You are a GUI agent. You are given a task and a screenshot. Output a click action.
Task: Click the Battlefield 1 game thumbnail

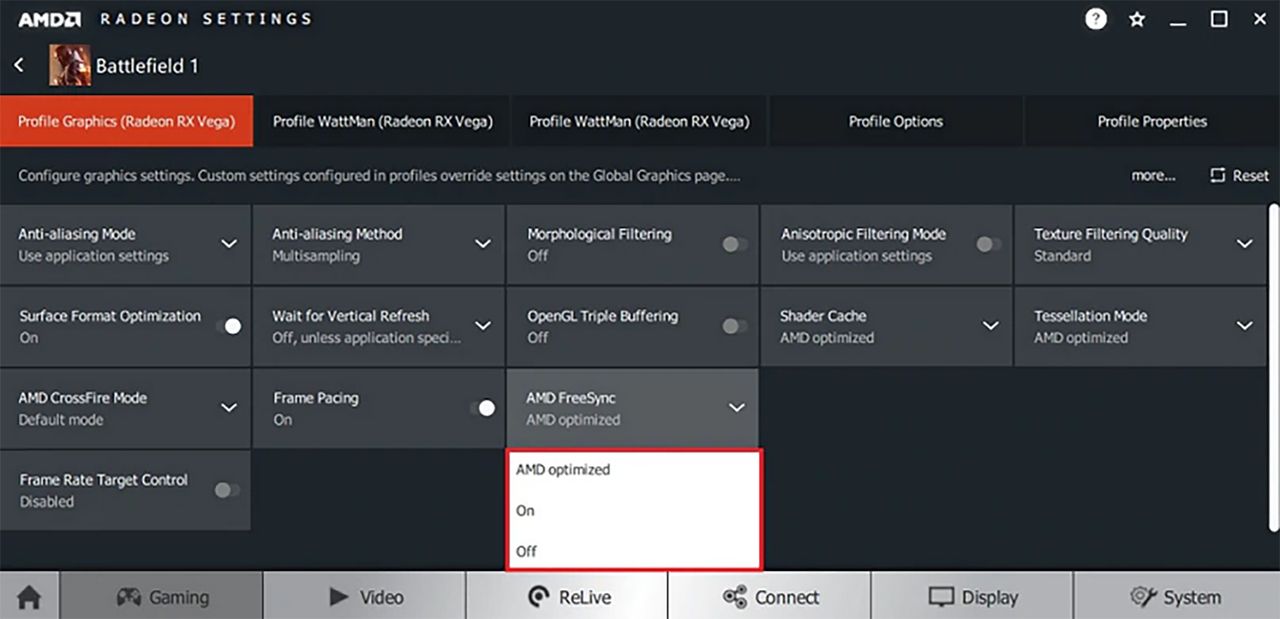(69, 66)
